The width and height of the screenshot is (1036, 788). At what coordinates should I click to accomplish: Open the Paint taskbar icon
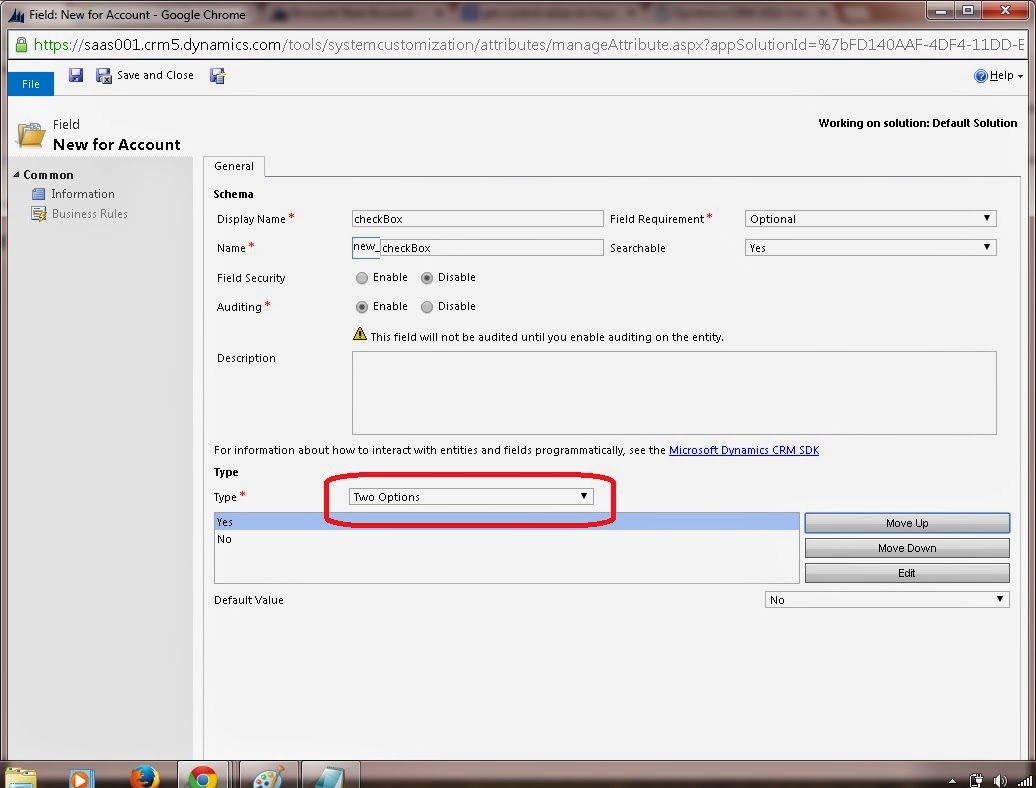pos(269,777)
